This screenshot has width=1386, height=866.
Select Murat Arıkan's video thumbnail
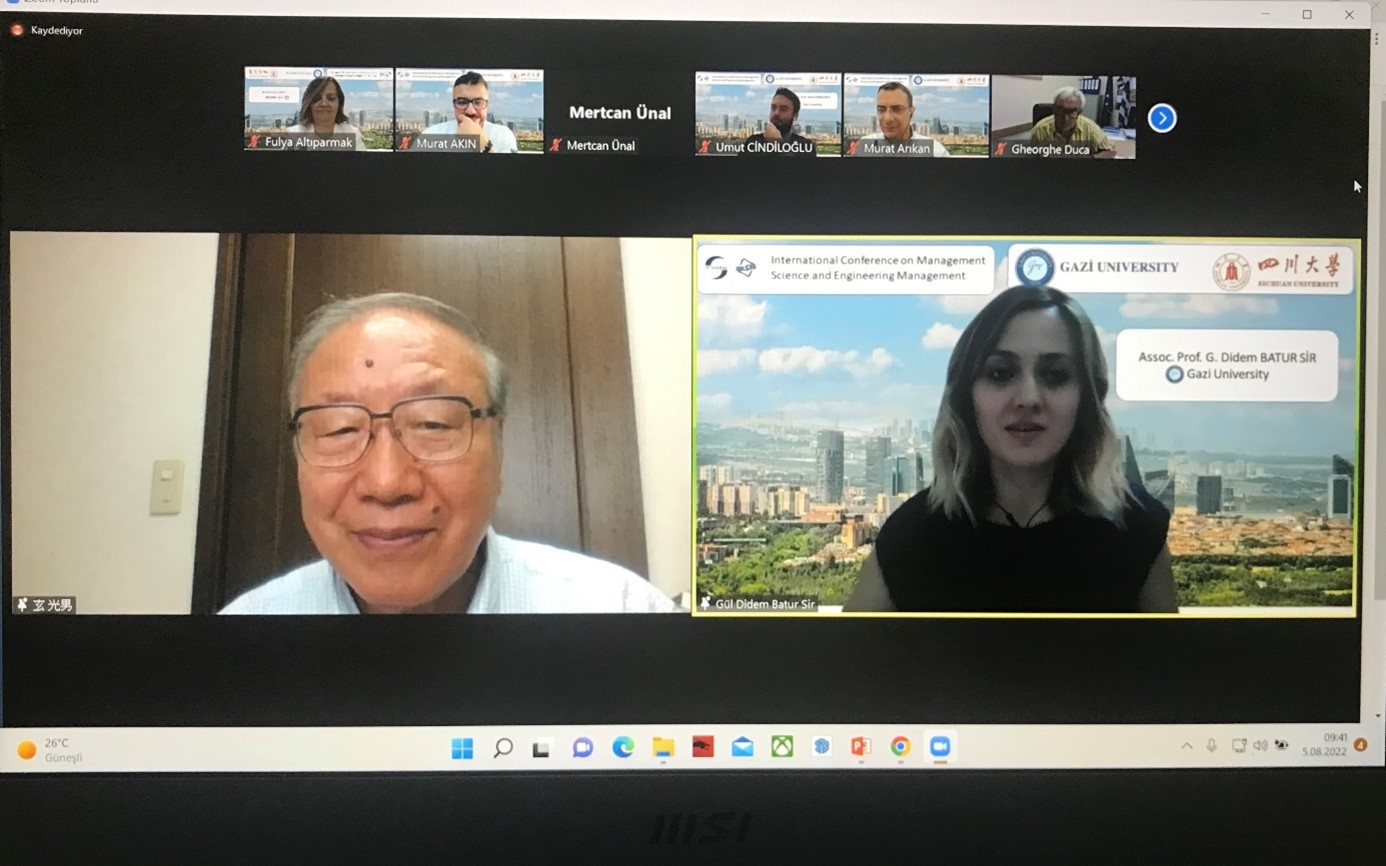(x=915, y=115)
